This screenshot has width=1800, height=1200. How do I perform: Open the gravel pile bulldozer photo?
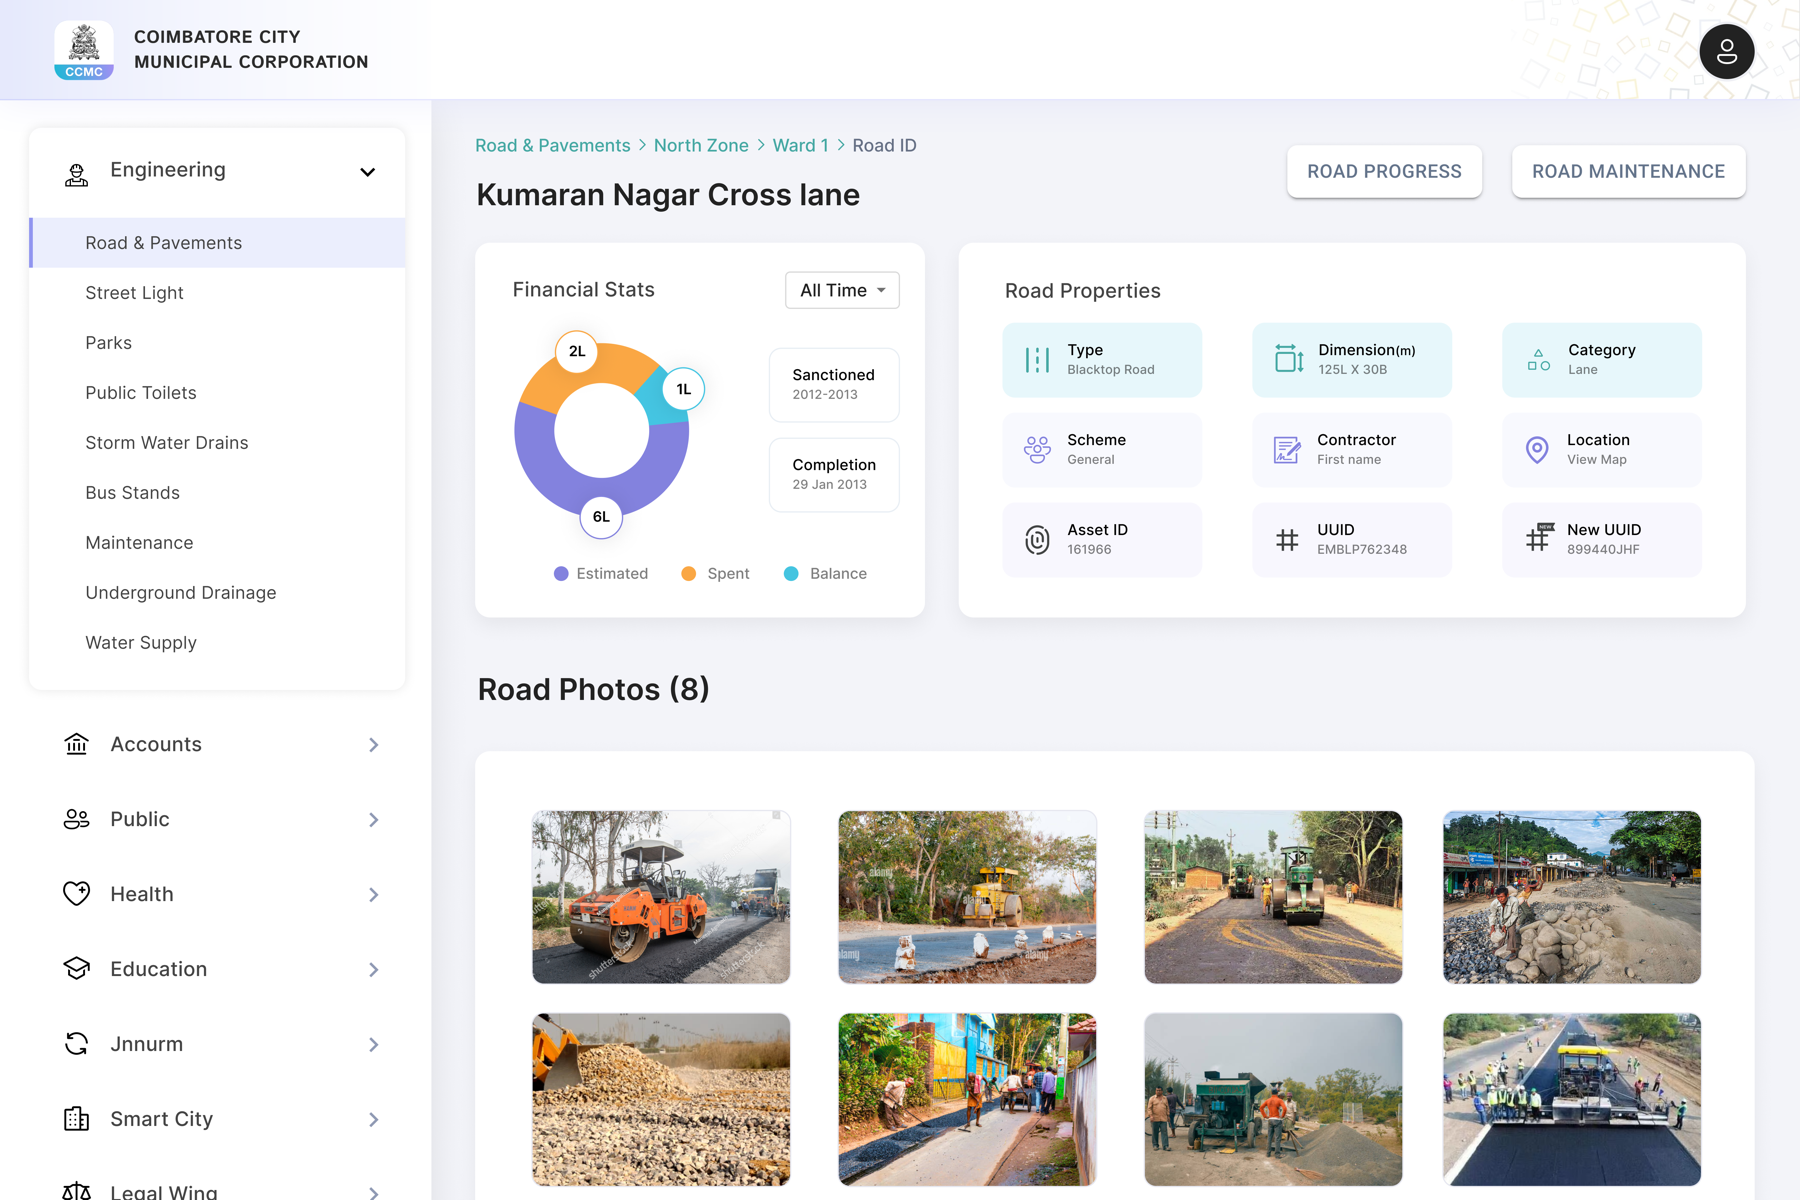tap(661, 1099)
